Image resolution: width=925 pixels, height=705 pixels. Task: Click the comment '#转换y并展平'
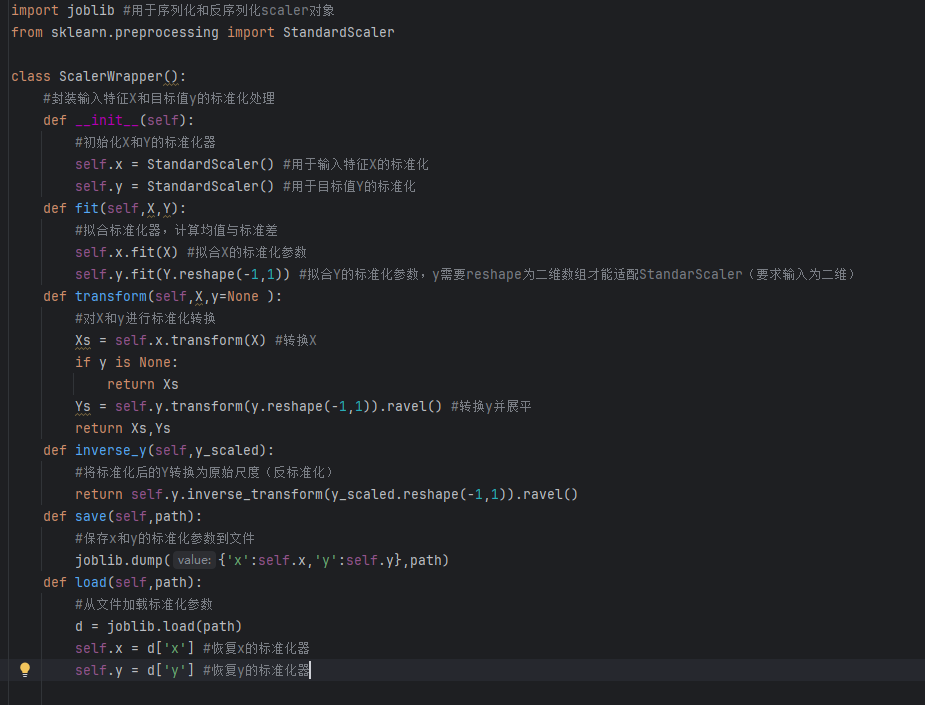[491, 406]
